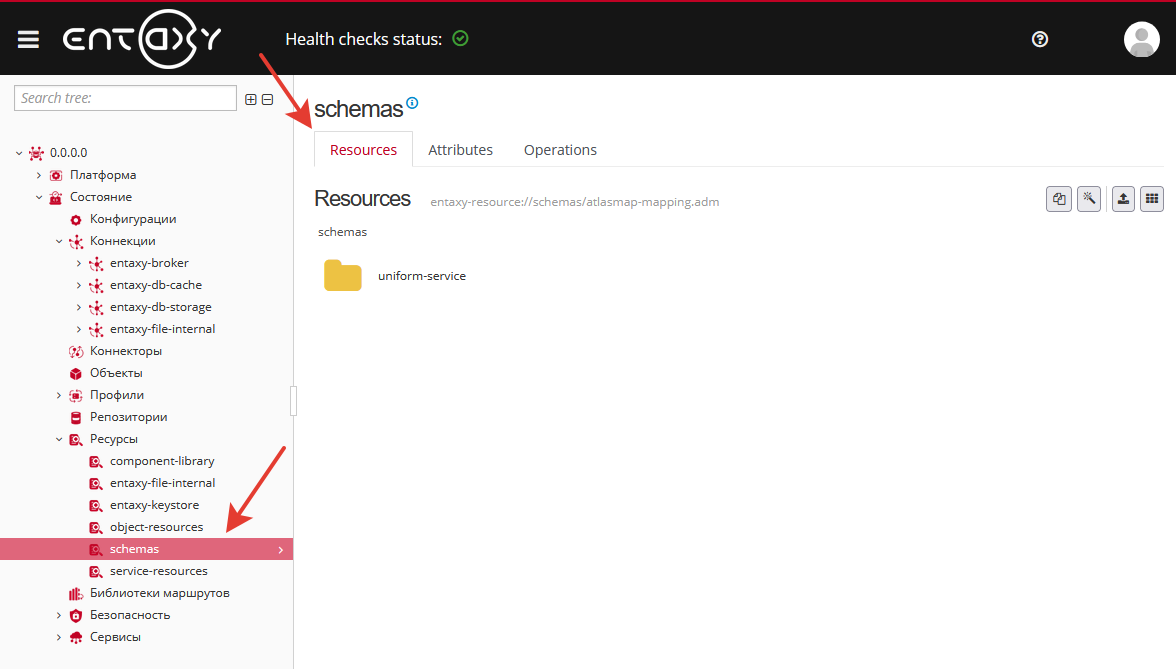Switch to the Attributes tab
The image size is (1176, 669).
point(460,150)
